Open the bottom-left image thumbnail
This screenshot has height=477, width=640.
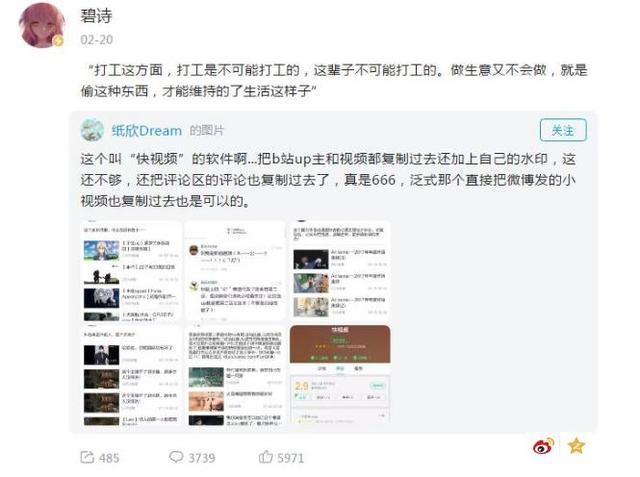pos(131,375)
